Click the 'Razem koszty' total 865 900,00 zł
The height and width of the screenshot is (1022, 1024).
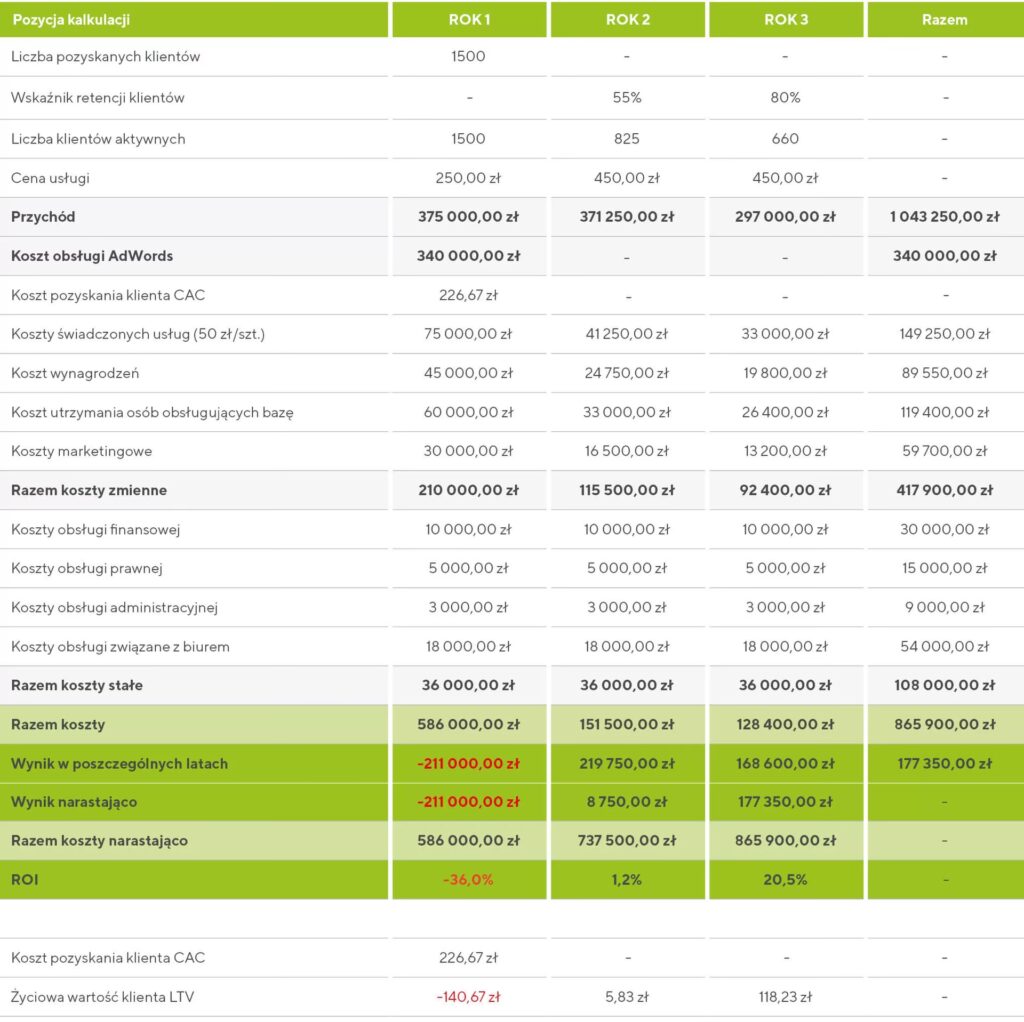[944, 724]
